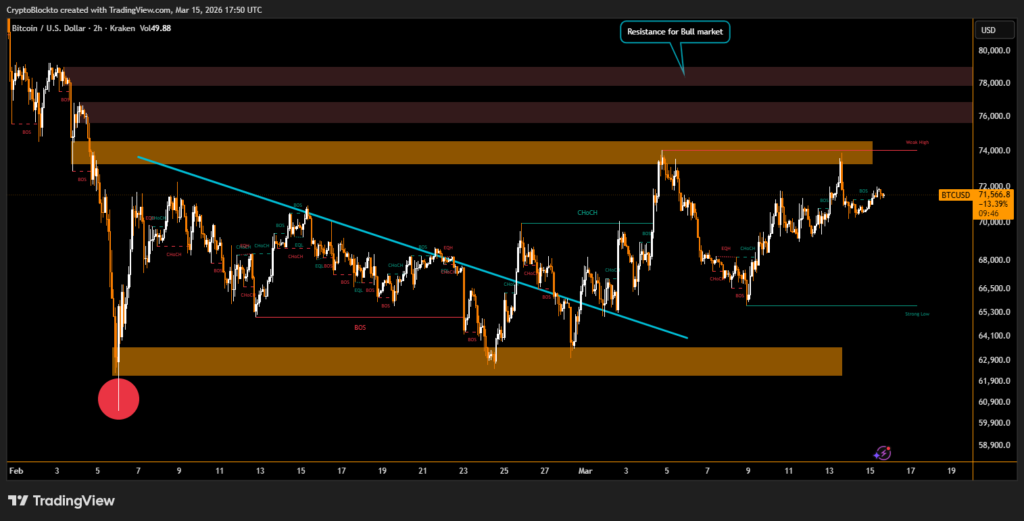This screenshot has width=1024, height=521.
Task: Click the purple lightning event icon
Action: [x=883, y=453]
